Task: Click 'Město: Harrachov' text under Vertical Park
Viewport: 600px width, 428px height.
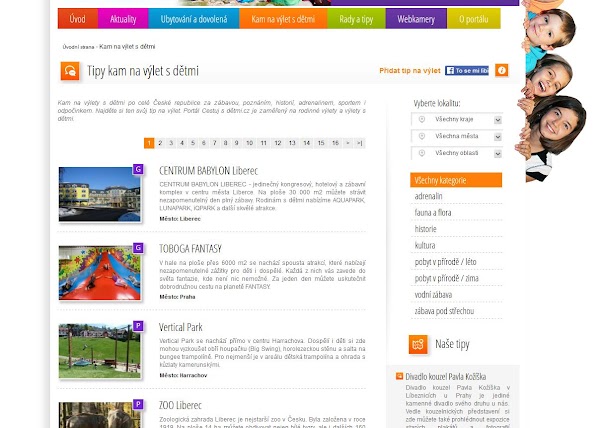Action: tap(183, 375)
